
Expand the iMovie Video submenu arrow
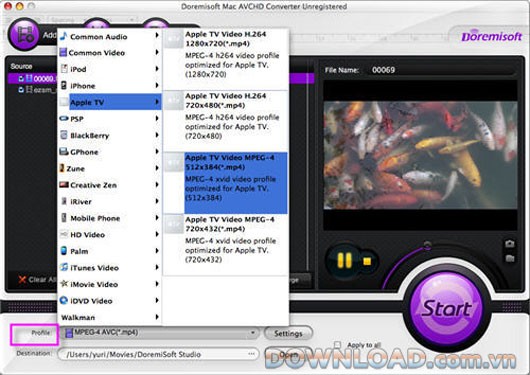pyautogui.click(x=157, y=284)
